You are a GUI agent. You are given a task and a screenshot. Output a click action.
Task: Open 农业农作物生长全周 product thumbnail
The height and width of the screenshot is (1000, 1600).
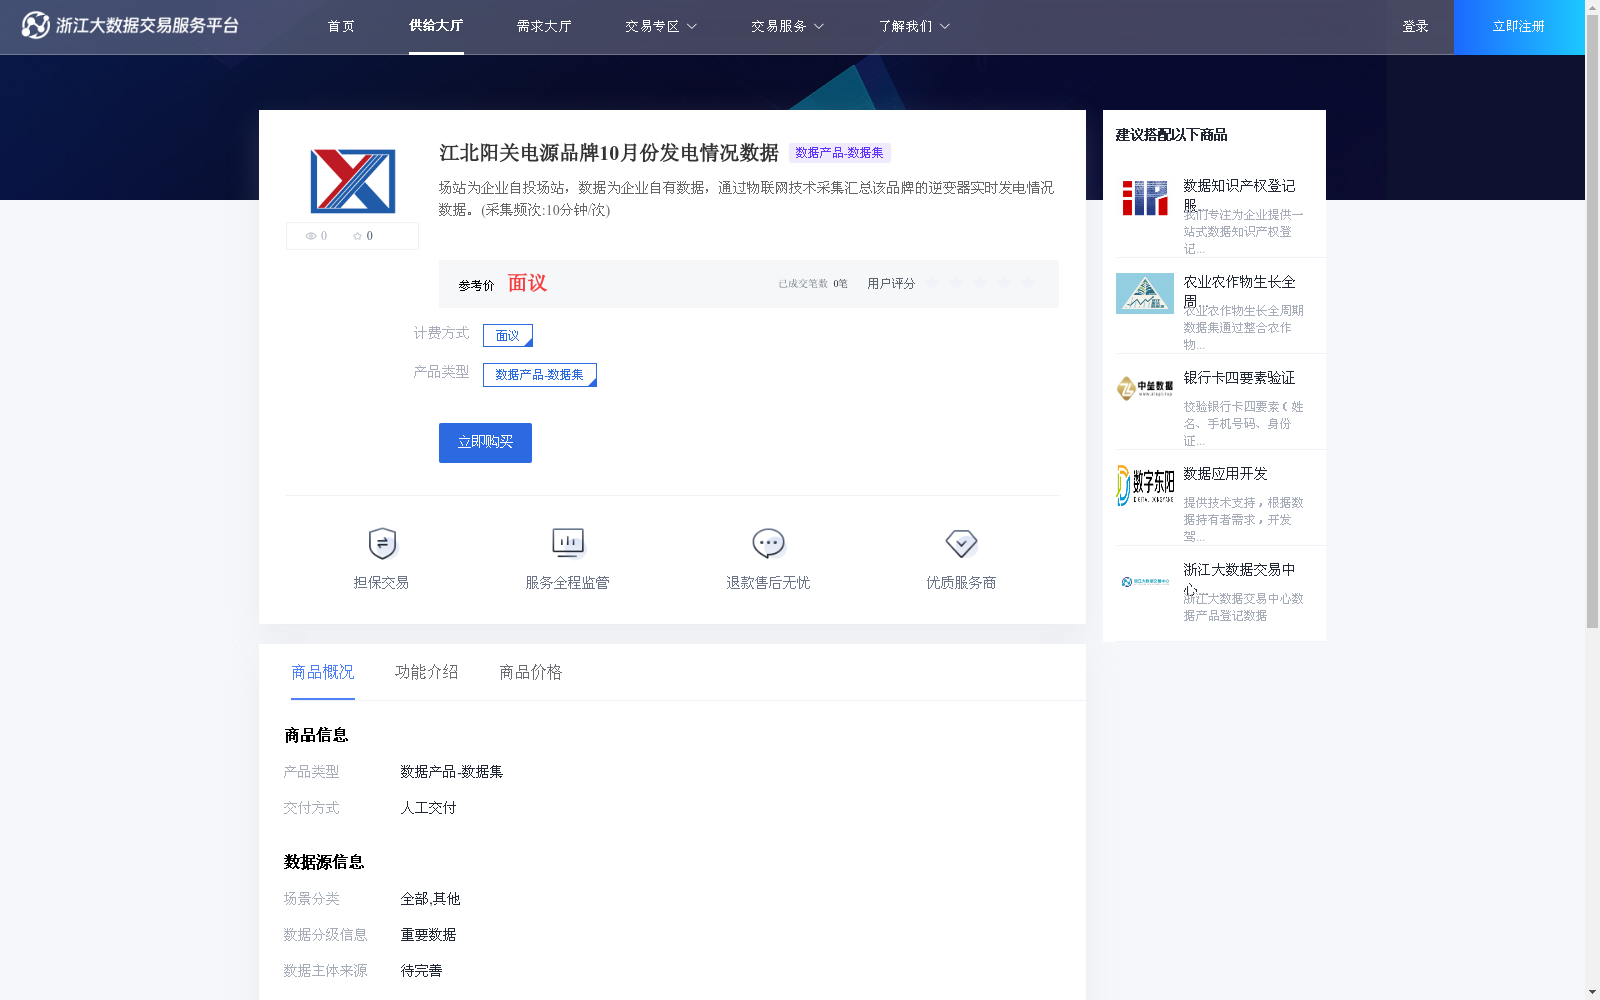pos(1145,293)
